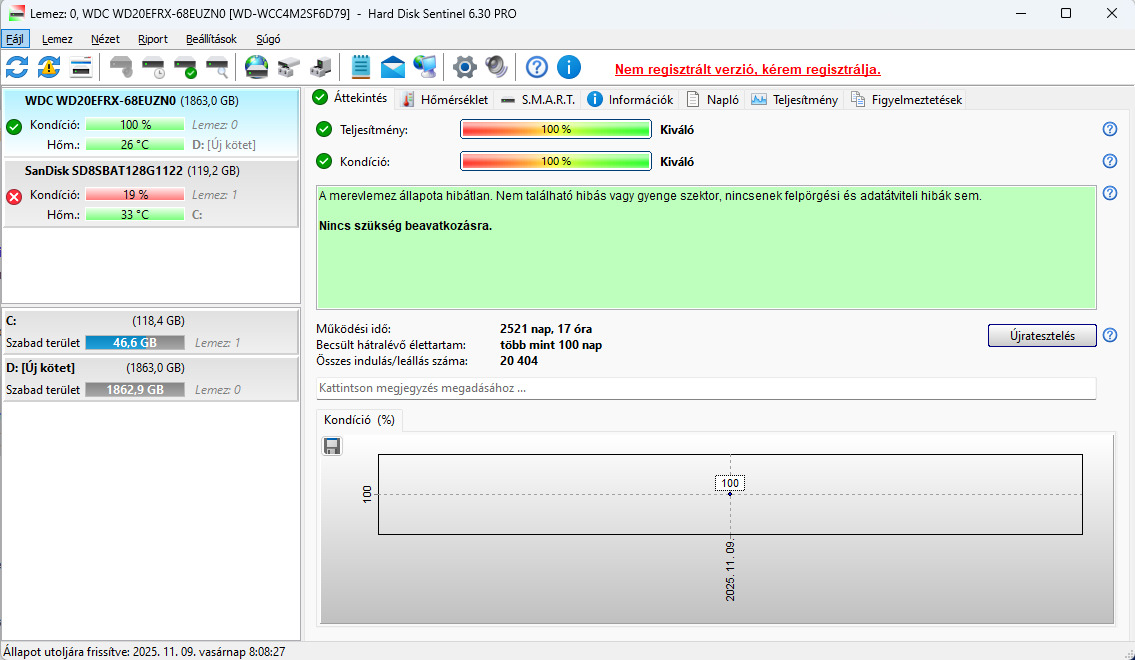Open settings with the gear icon
The height and width of the screenshot is (660, 1135).
tap(464, 67)
